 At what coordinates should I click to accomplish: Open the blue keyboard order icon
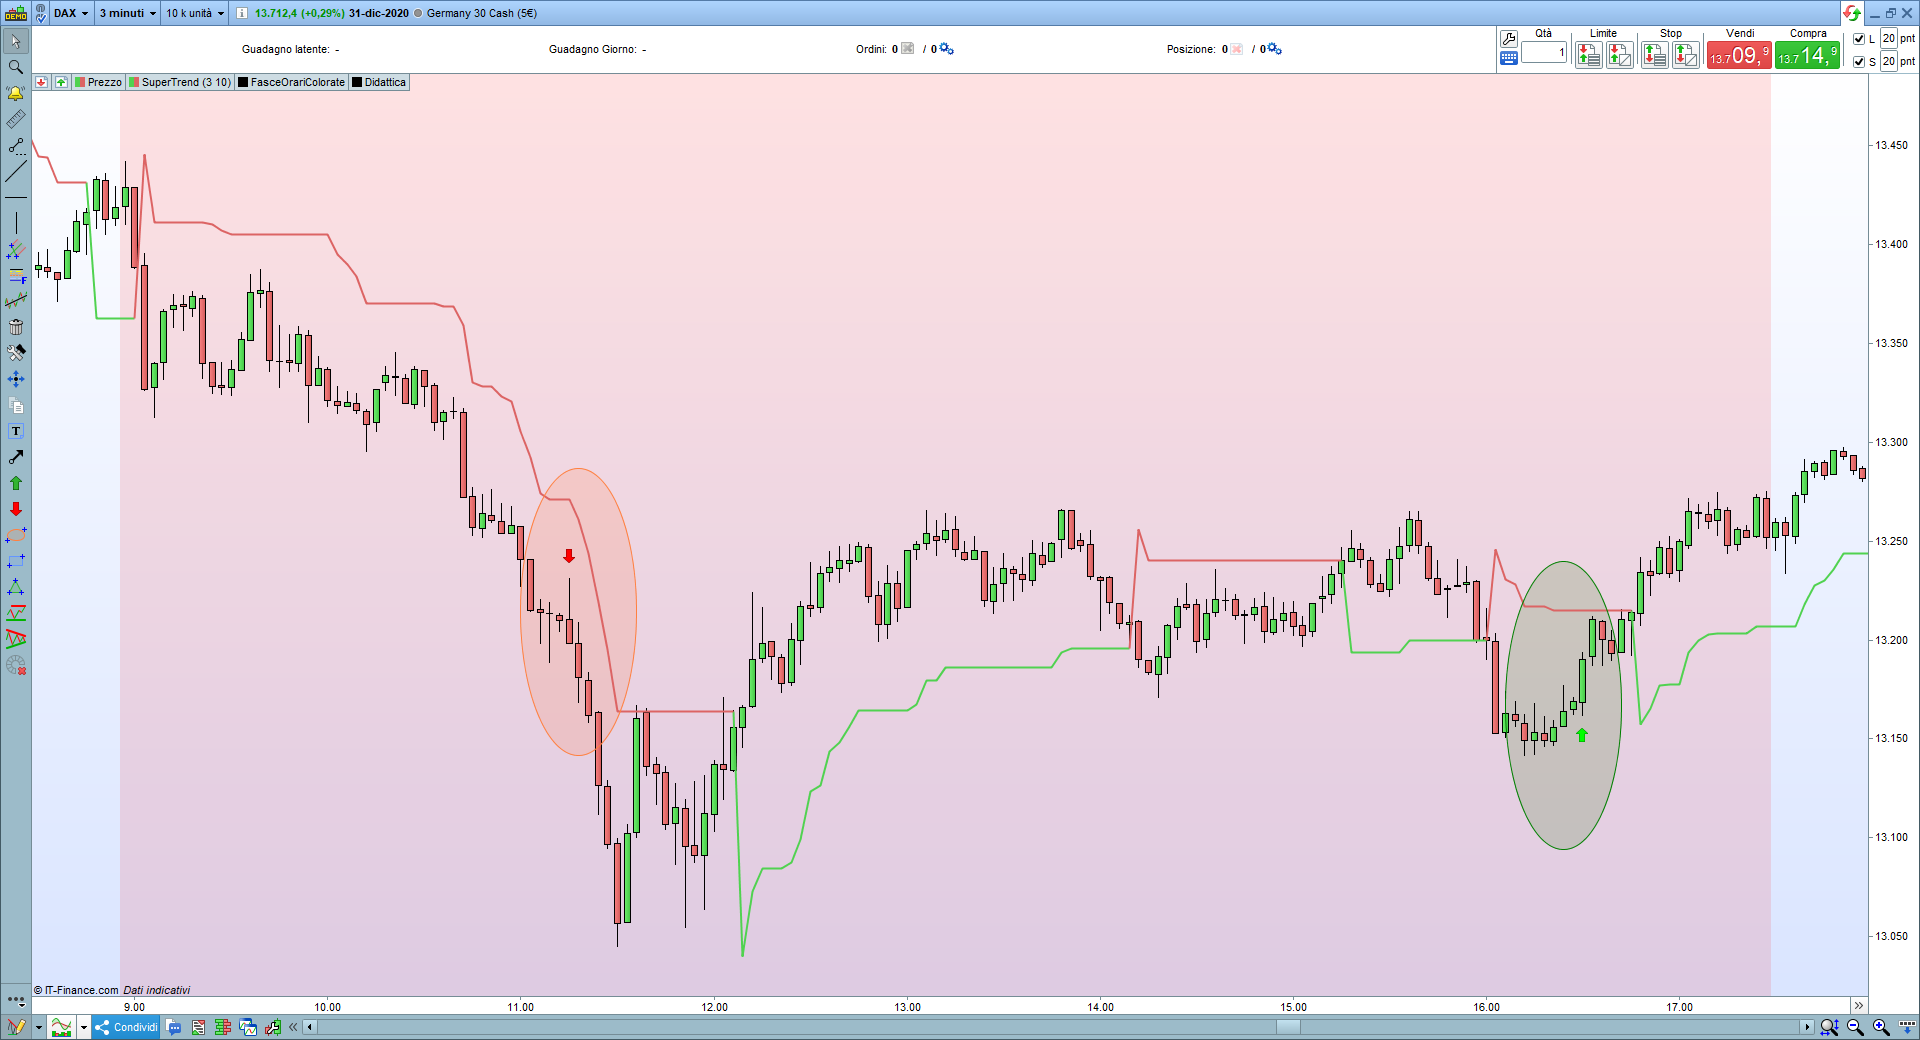pyautogui.click(x=1509, y=58)
